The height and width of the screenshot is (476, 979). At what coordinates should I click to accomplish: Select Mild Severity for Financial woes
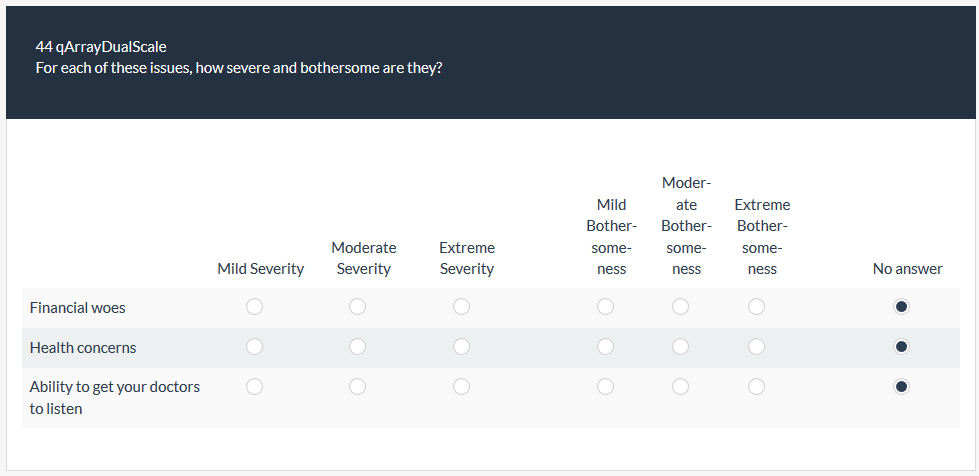254,307
